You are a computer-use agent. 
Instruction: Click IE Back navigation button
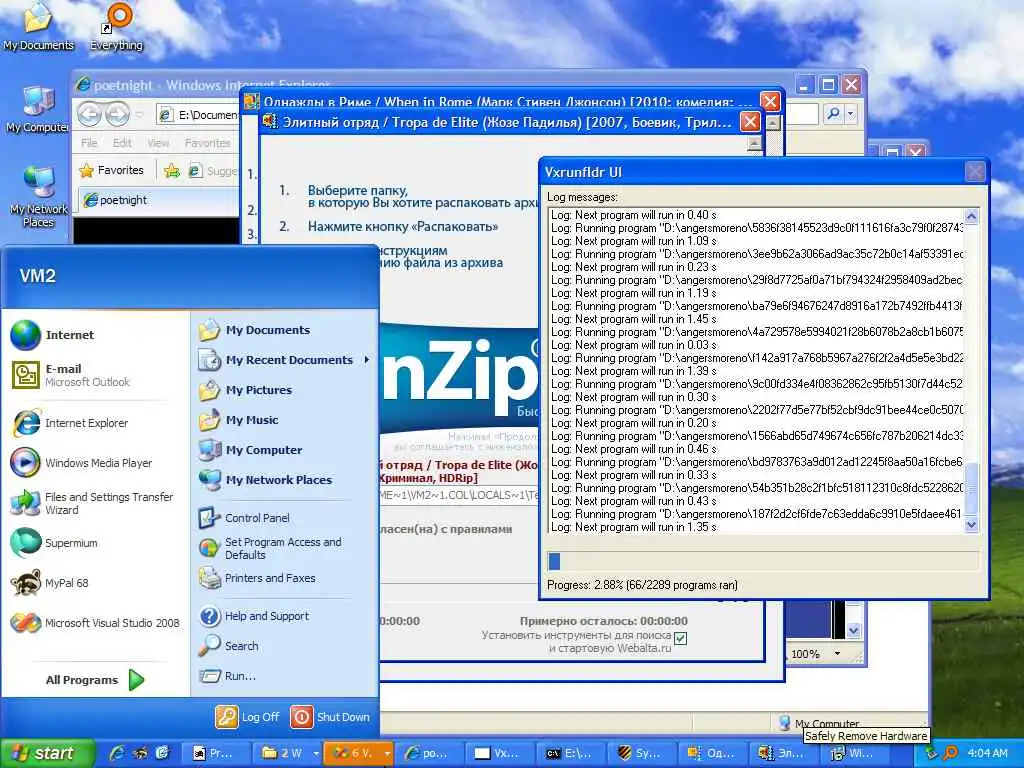89,115
